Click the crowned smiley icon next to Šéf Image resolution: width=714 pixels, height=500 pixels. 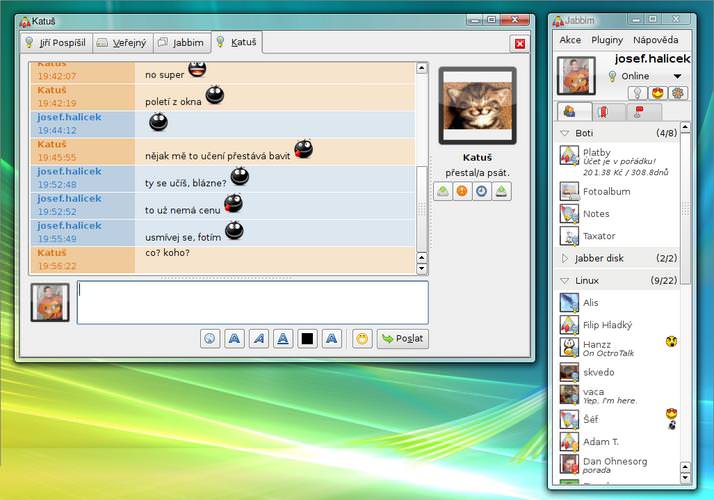click(x=672, y=413)
